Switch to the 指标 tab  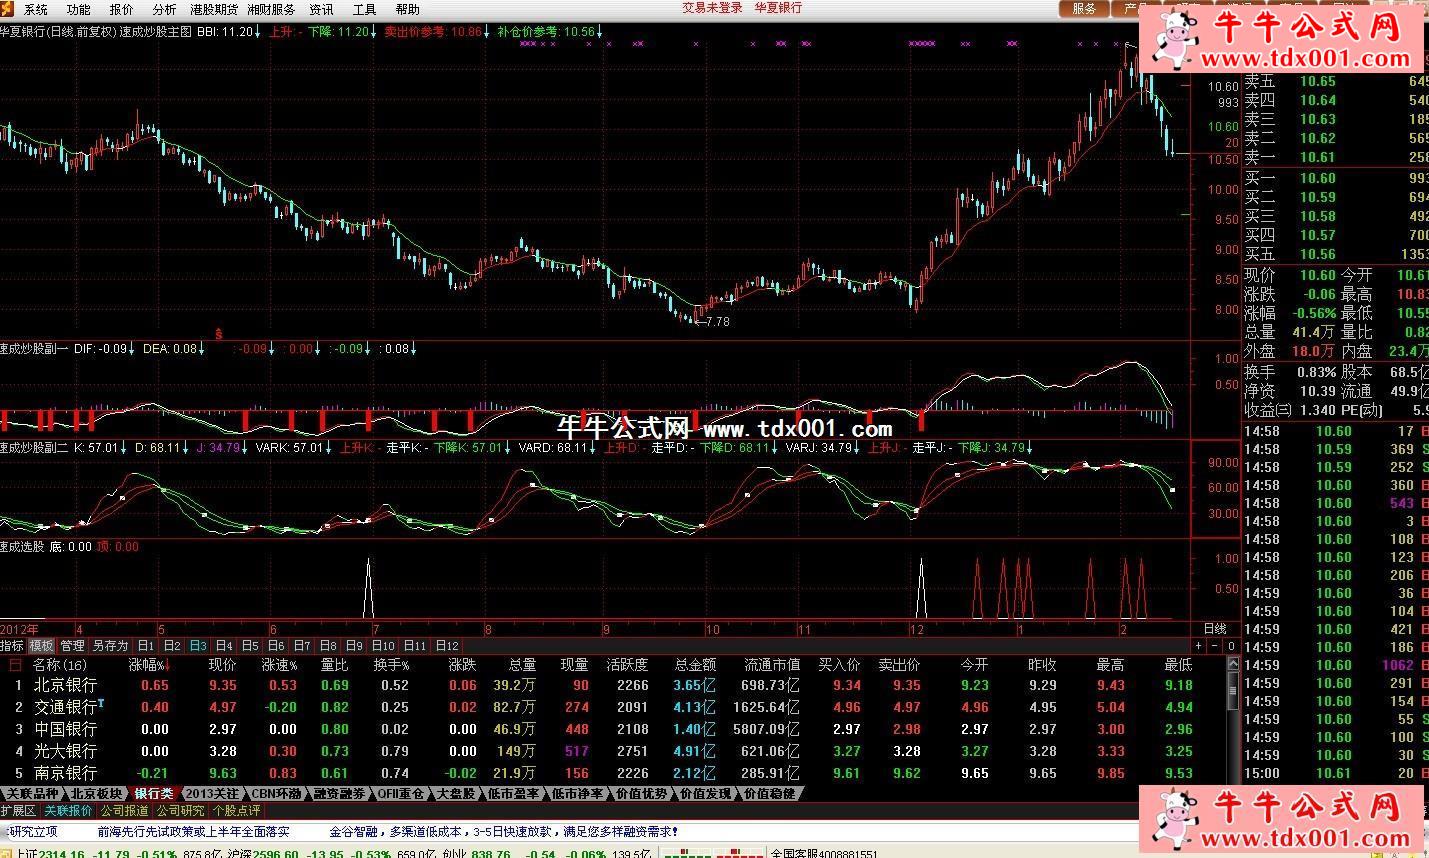[x=12, y=646]
